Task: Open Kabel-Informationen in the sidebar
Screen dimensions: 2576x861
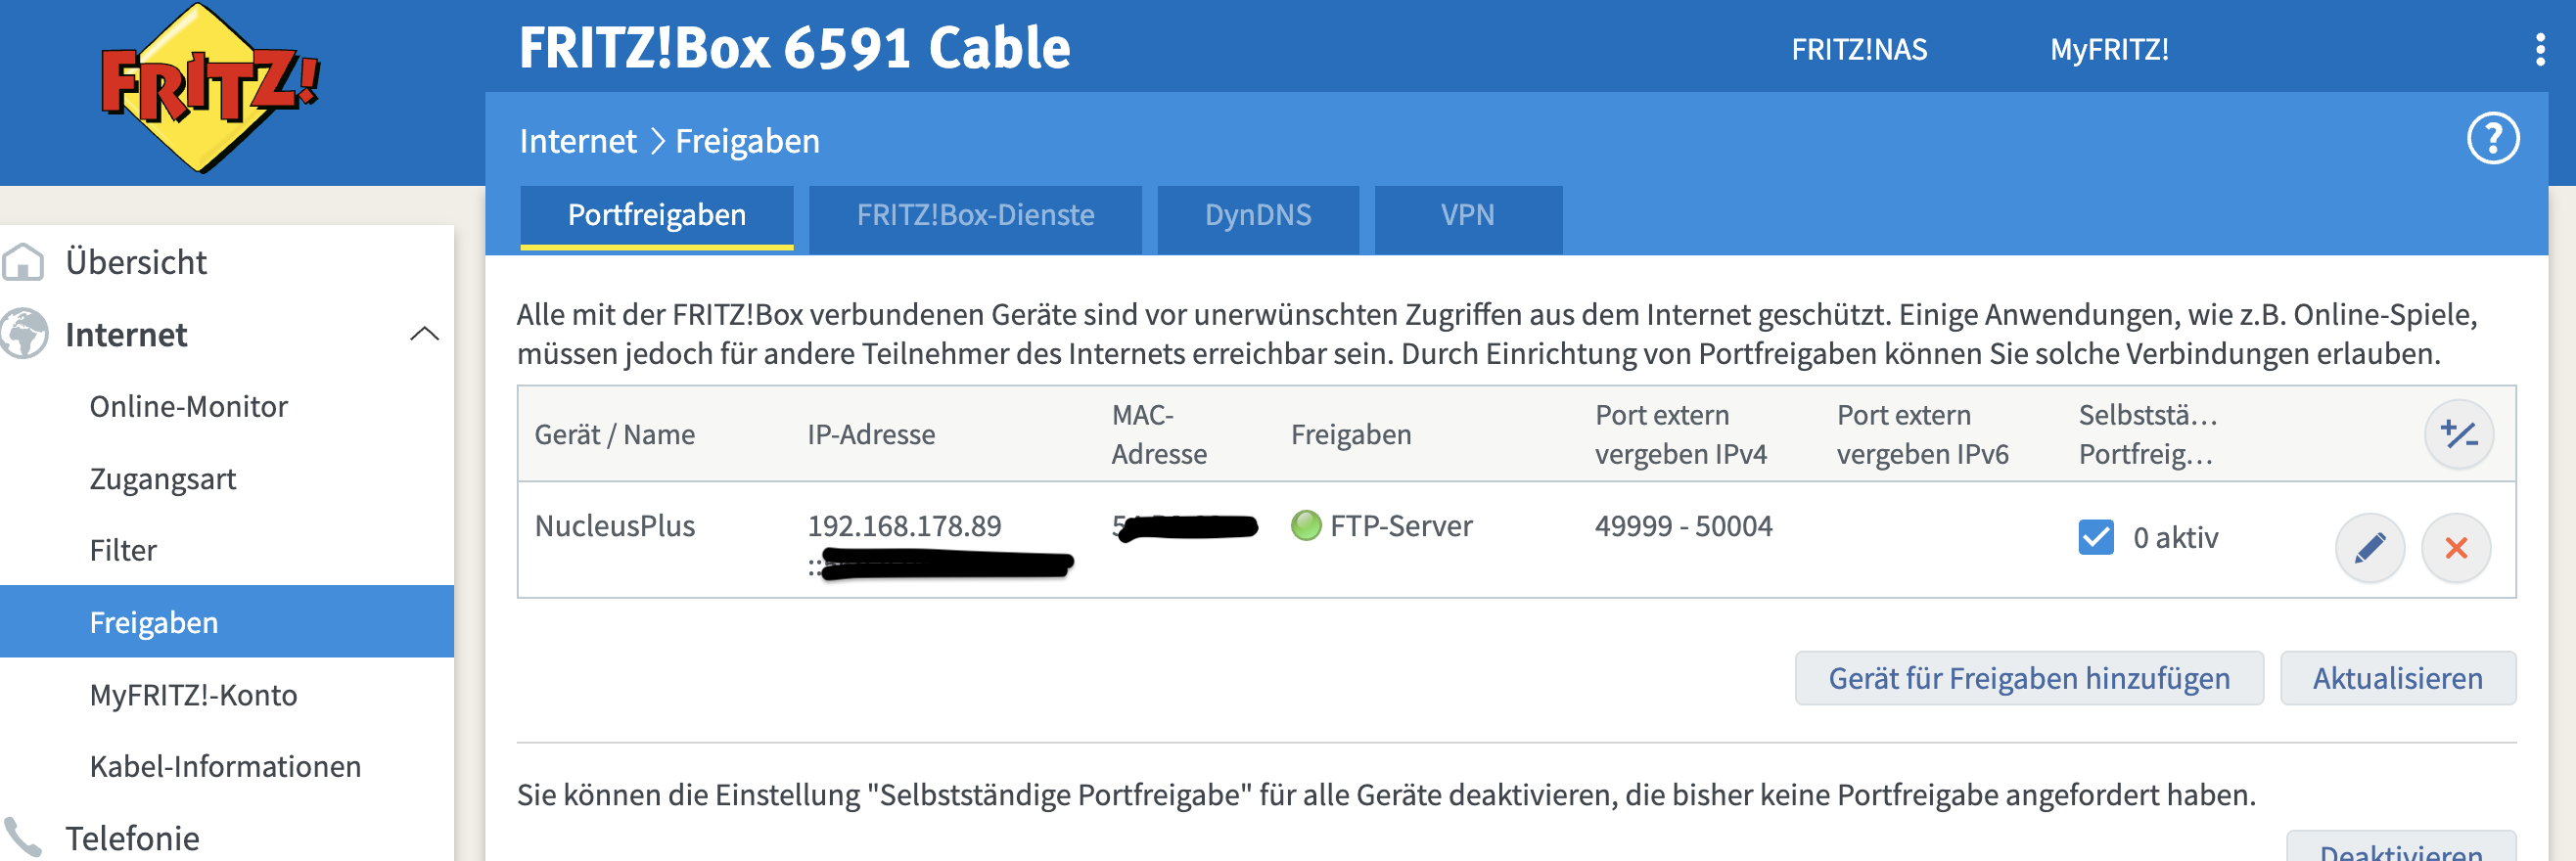Action: [225, 766]
